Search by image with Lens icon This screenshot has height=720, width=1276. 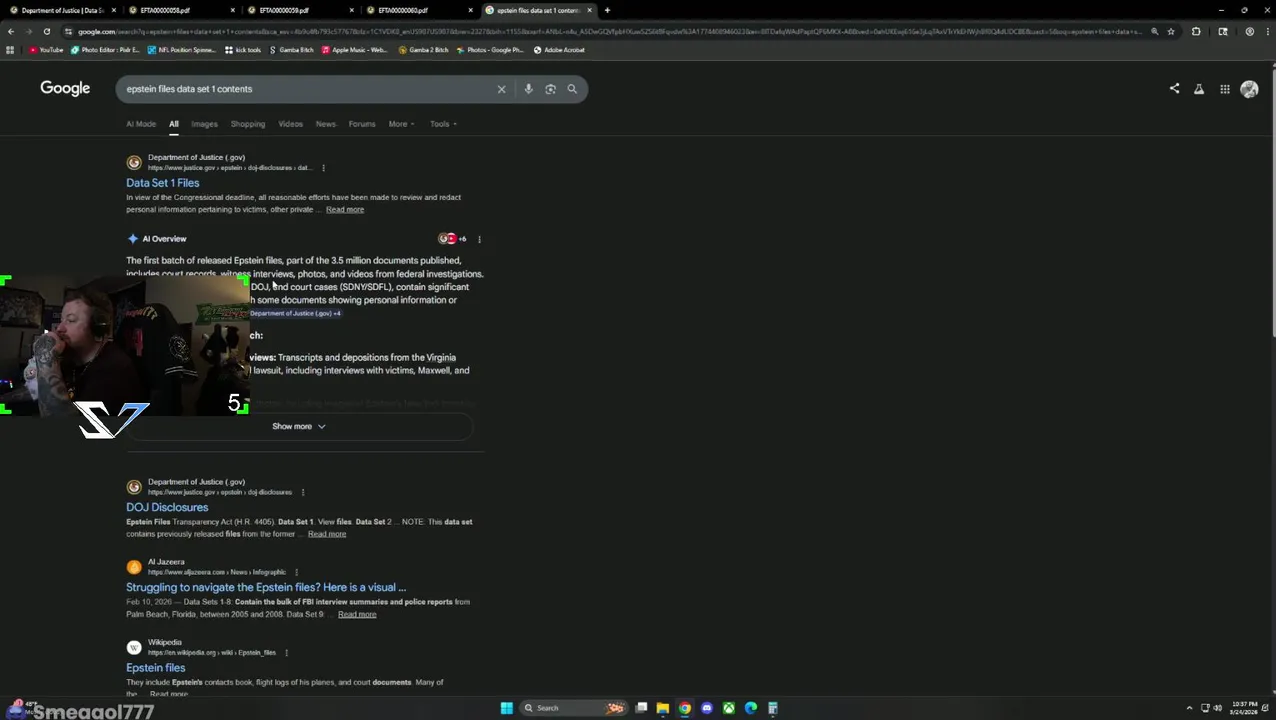pos(550,89)
